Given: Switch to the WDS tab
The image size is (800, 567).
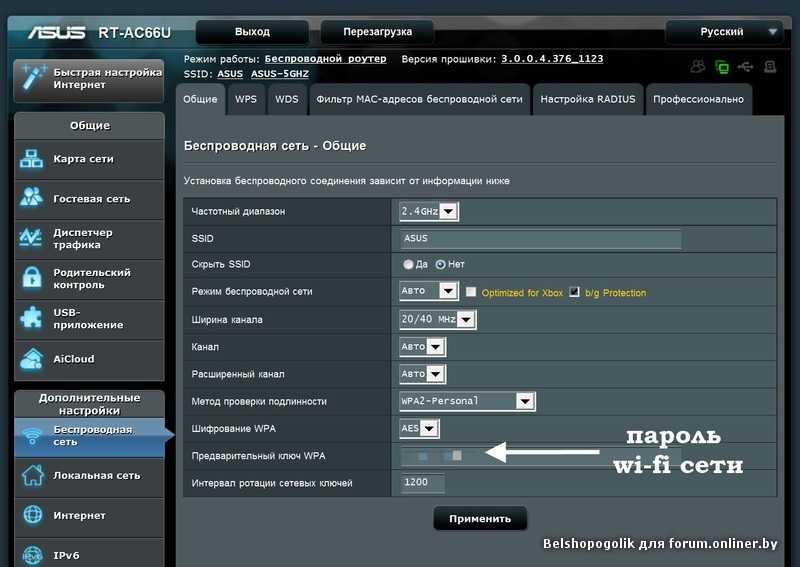Looking at the screenshot, I should pyautogui.click(x=287, y=100).
